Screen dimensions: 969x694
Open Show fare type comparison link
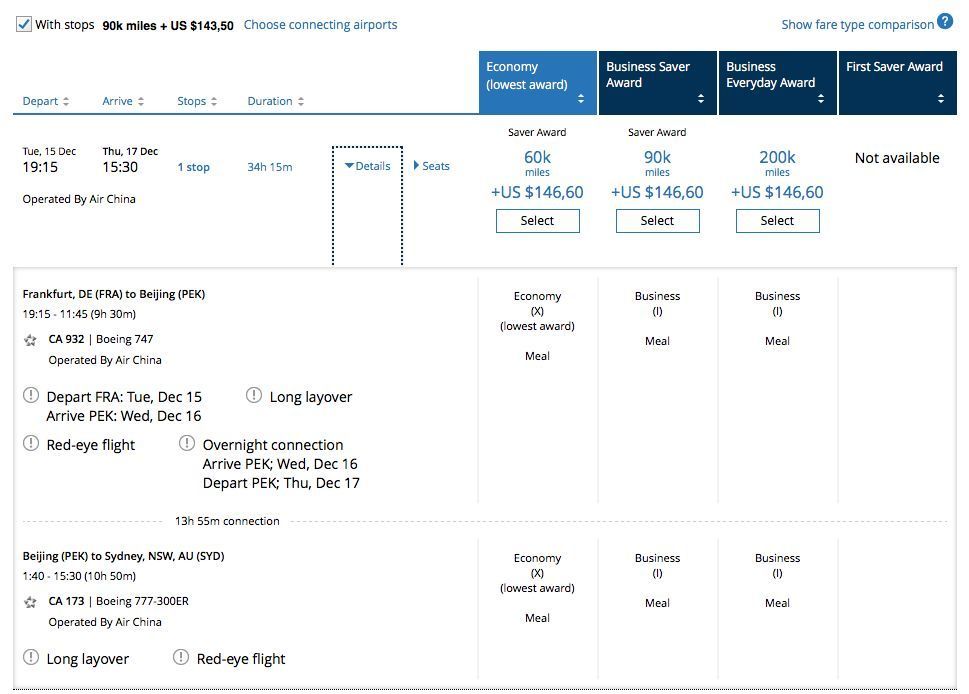click(x=857, y=25)
